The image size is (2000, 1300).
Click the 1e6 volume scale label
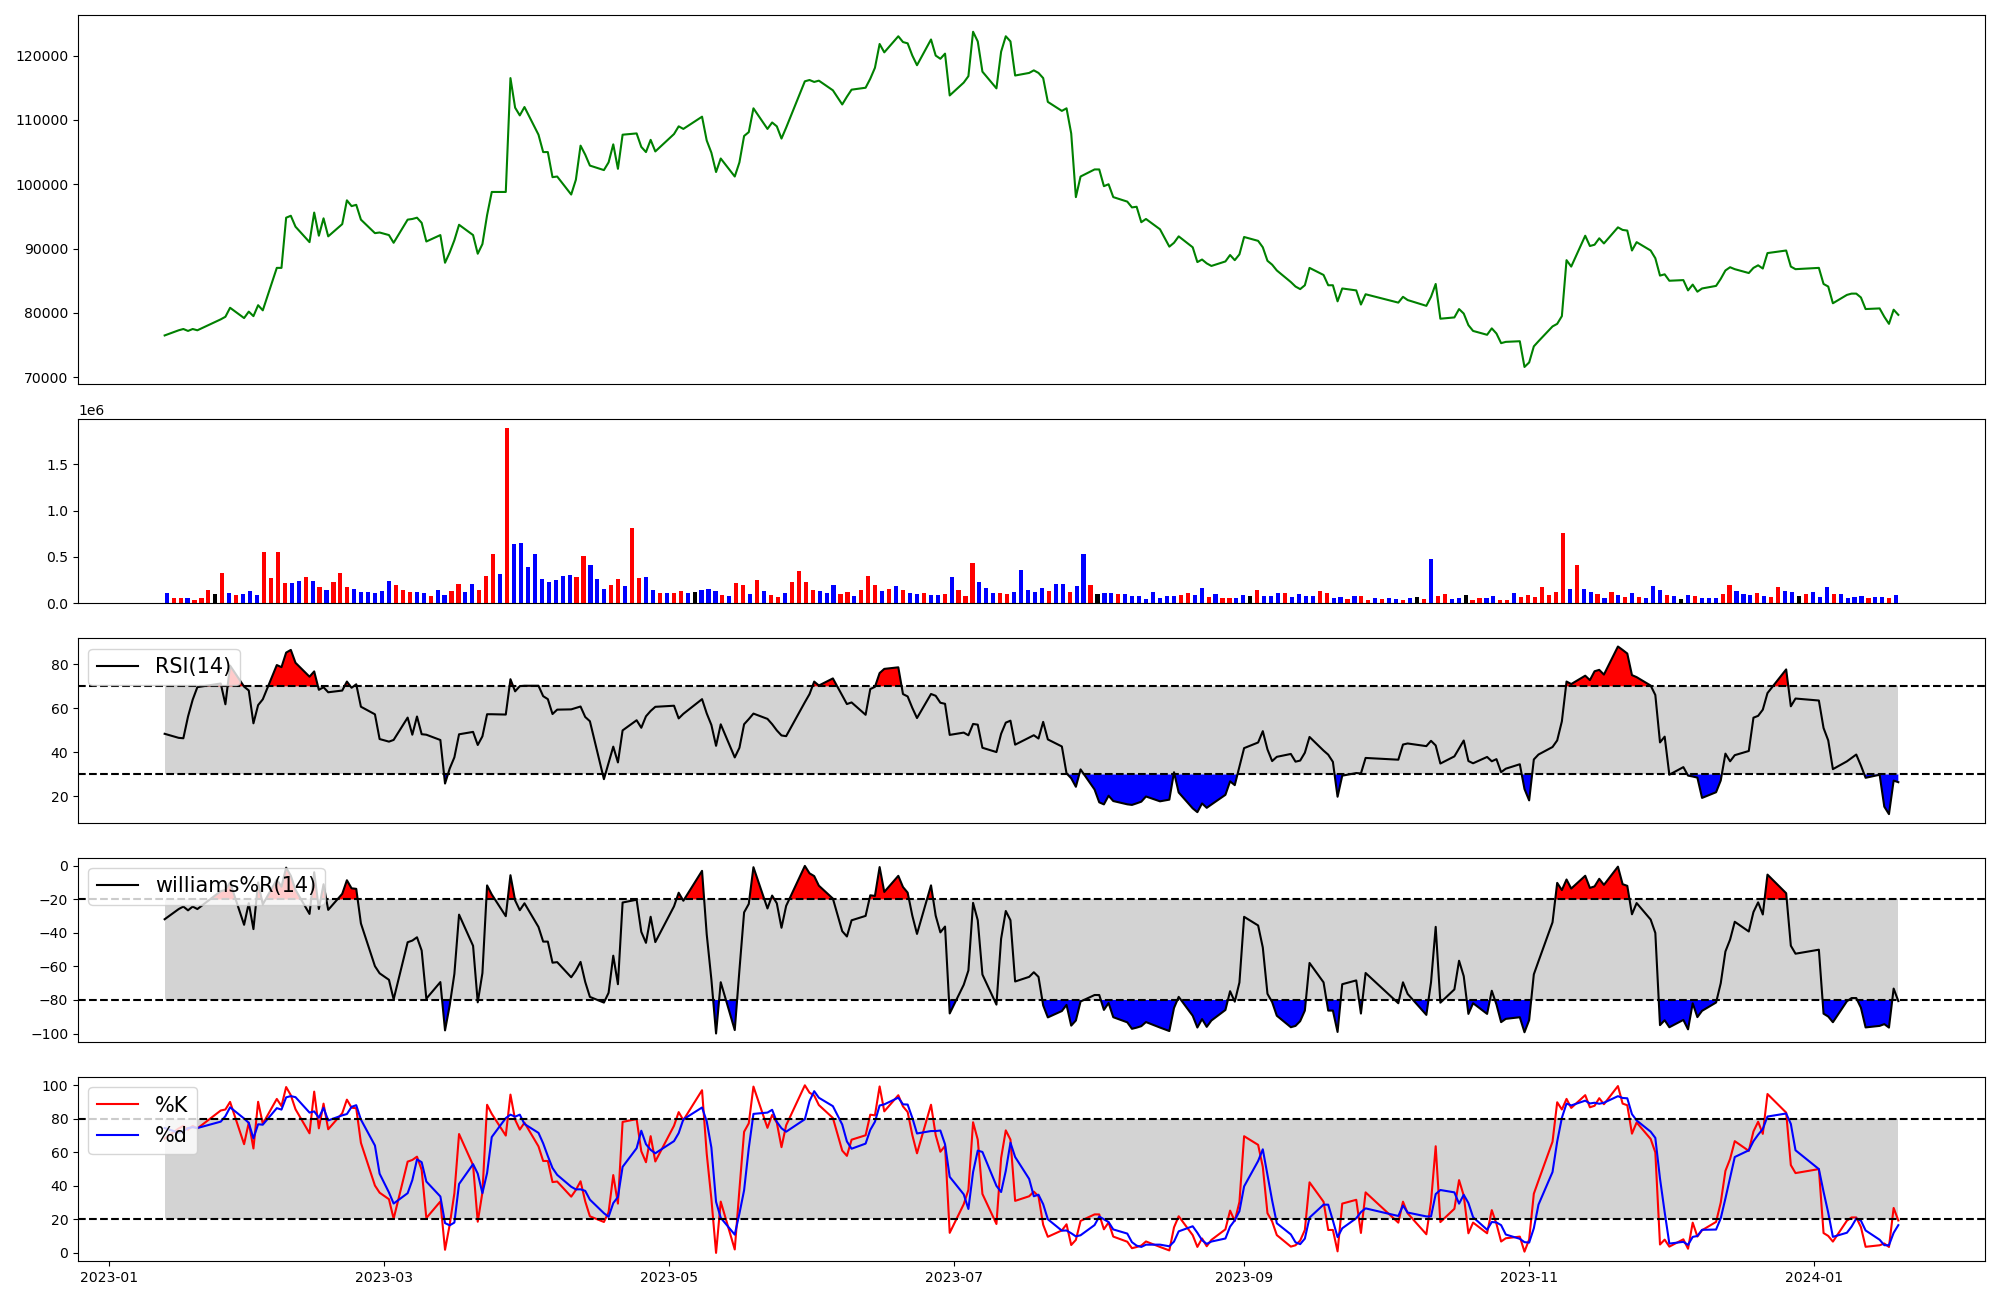pyautogui.click(x=91, y=411)
